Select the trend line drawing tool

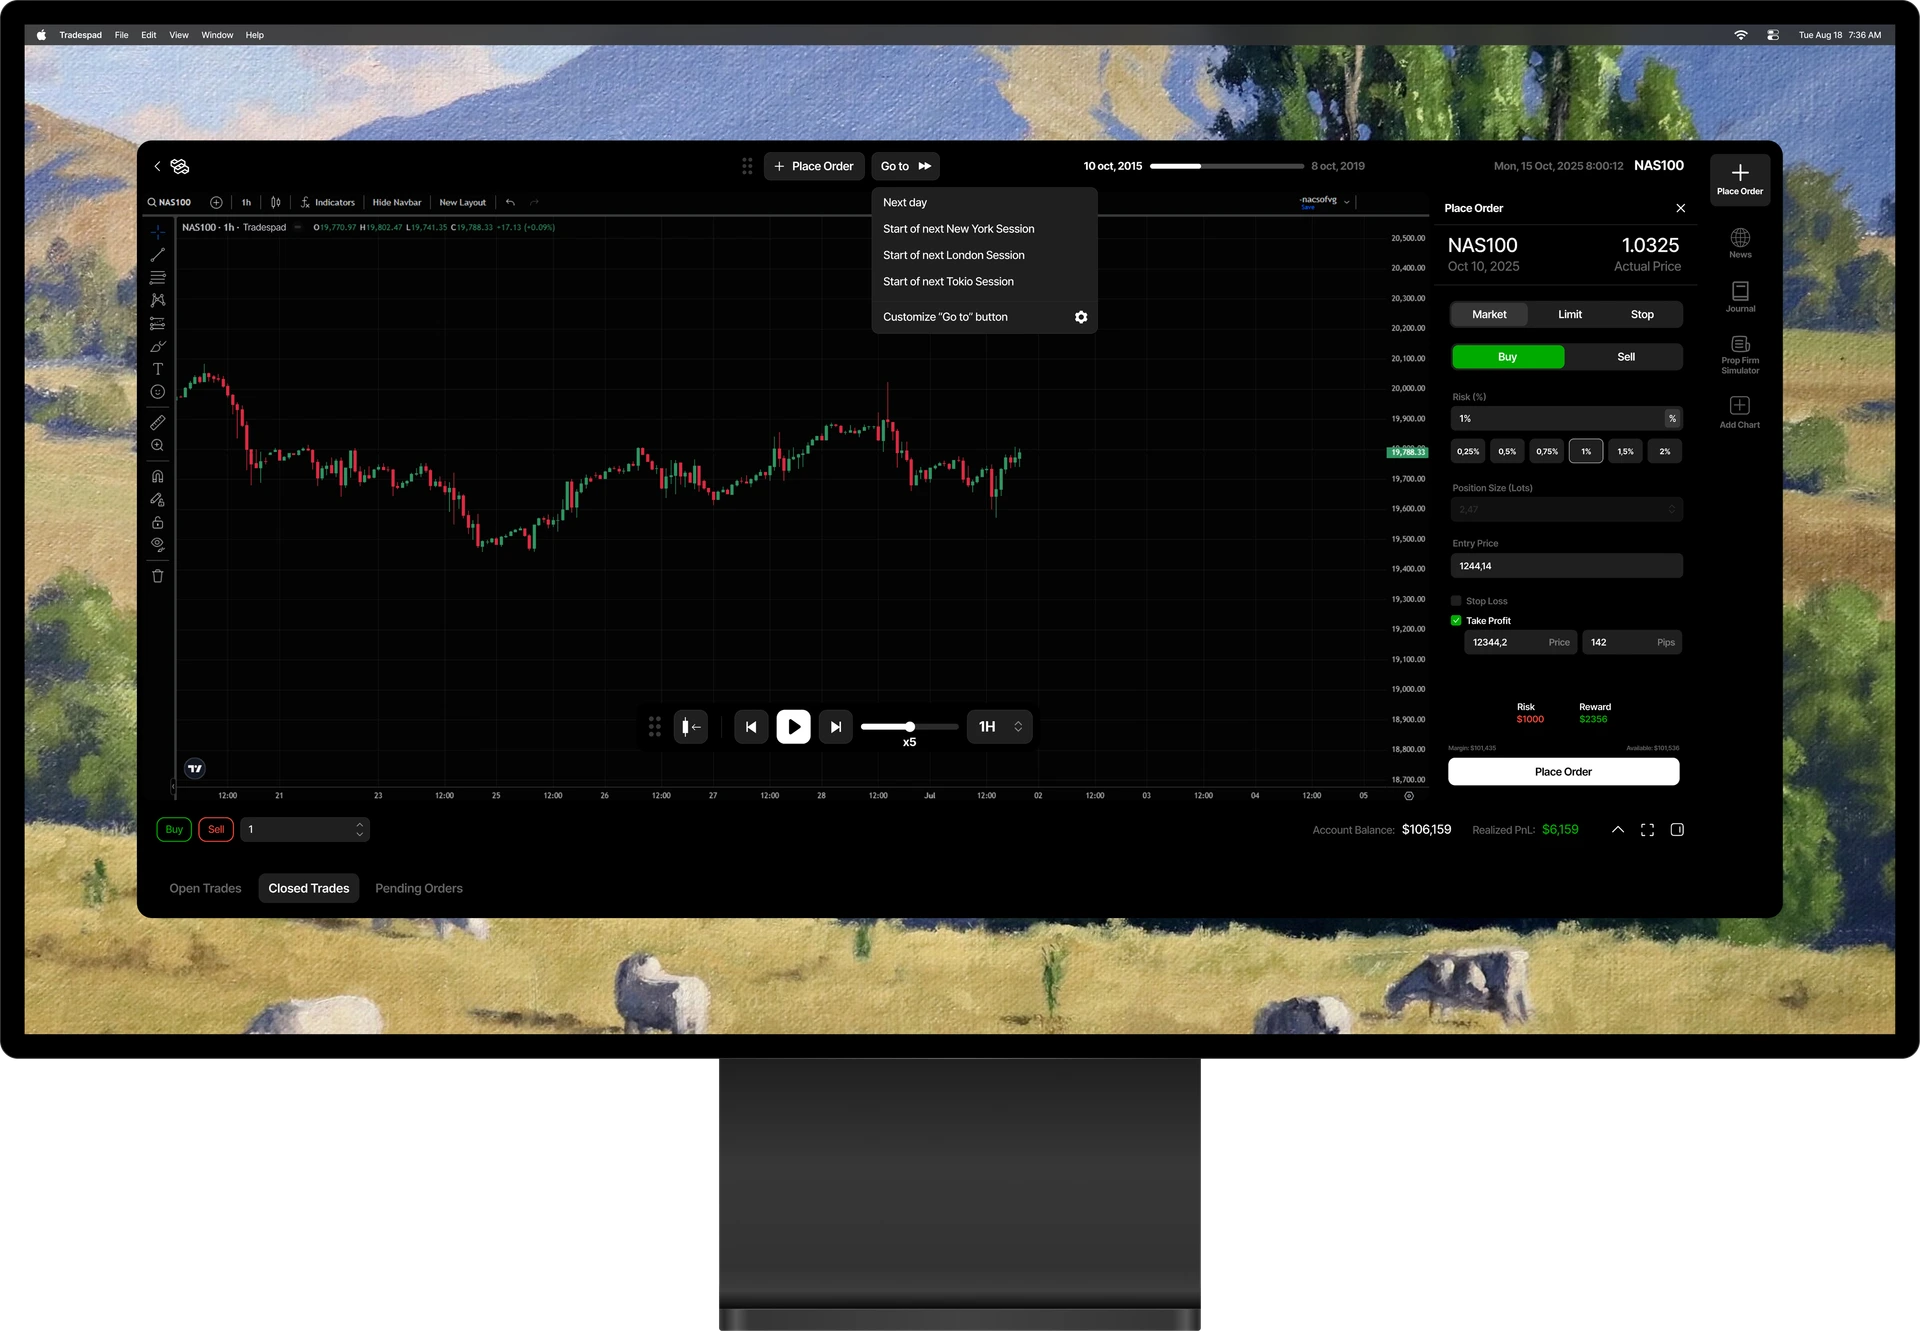158,255
